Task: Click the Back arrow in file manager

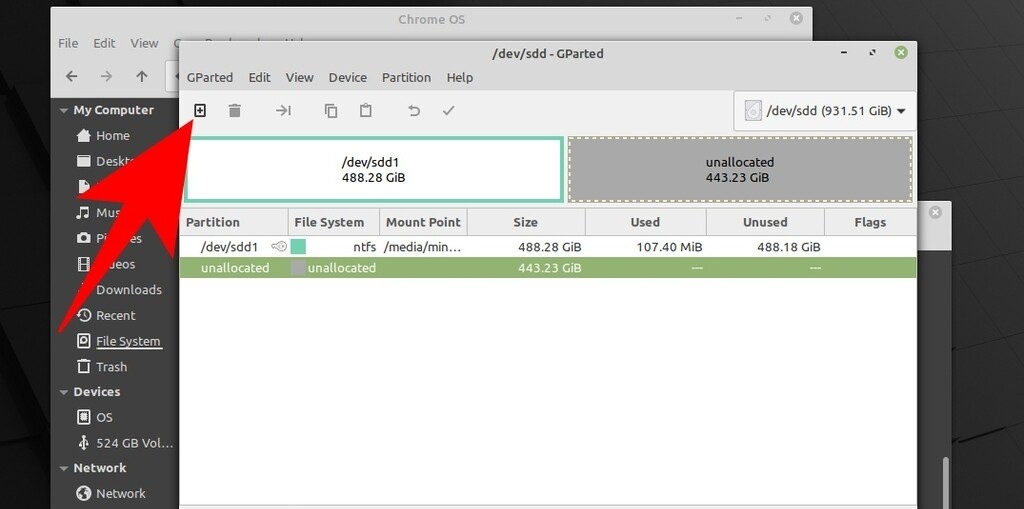Action: (72, 76)
